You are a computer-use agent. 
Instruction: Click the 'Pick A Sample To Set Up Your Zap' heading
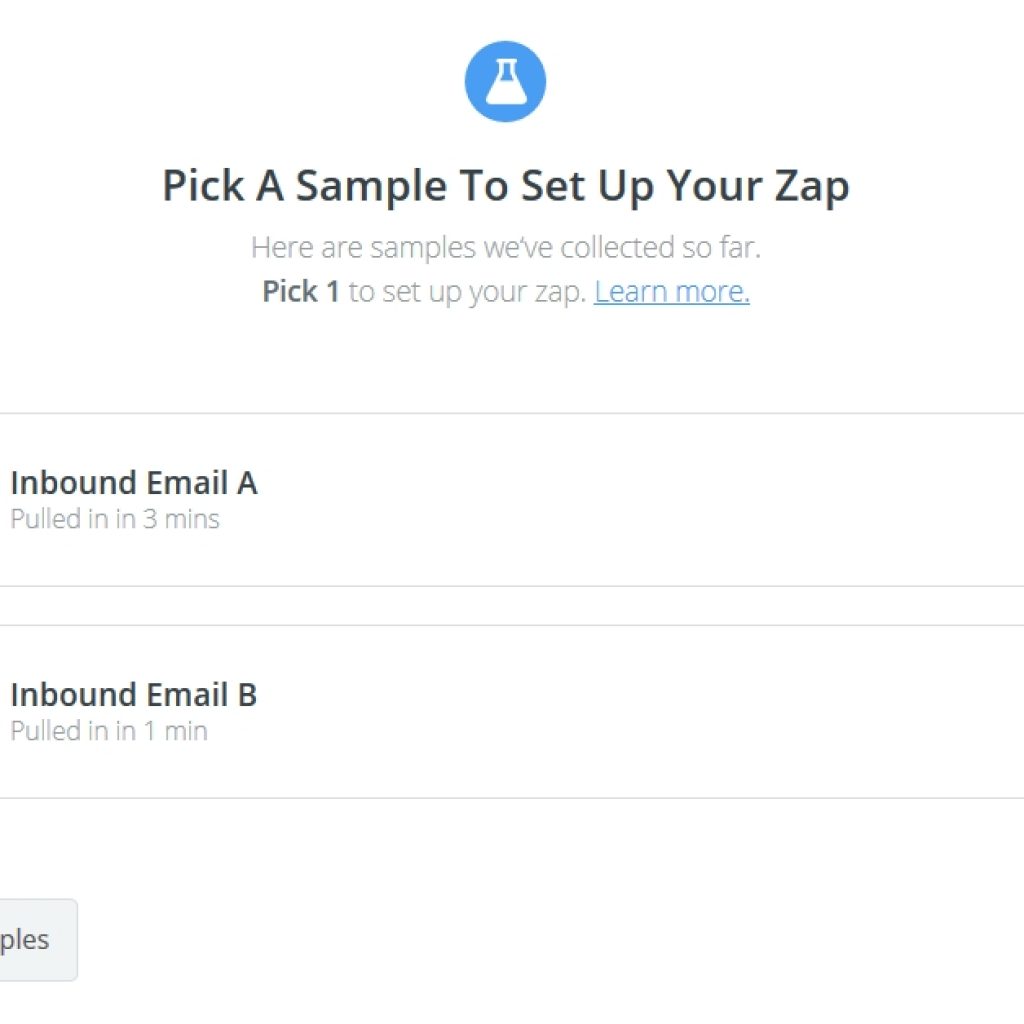pyautogui.click(x=505, y=185)
